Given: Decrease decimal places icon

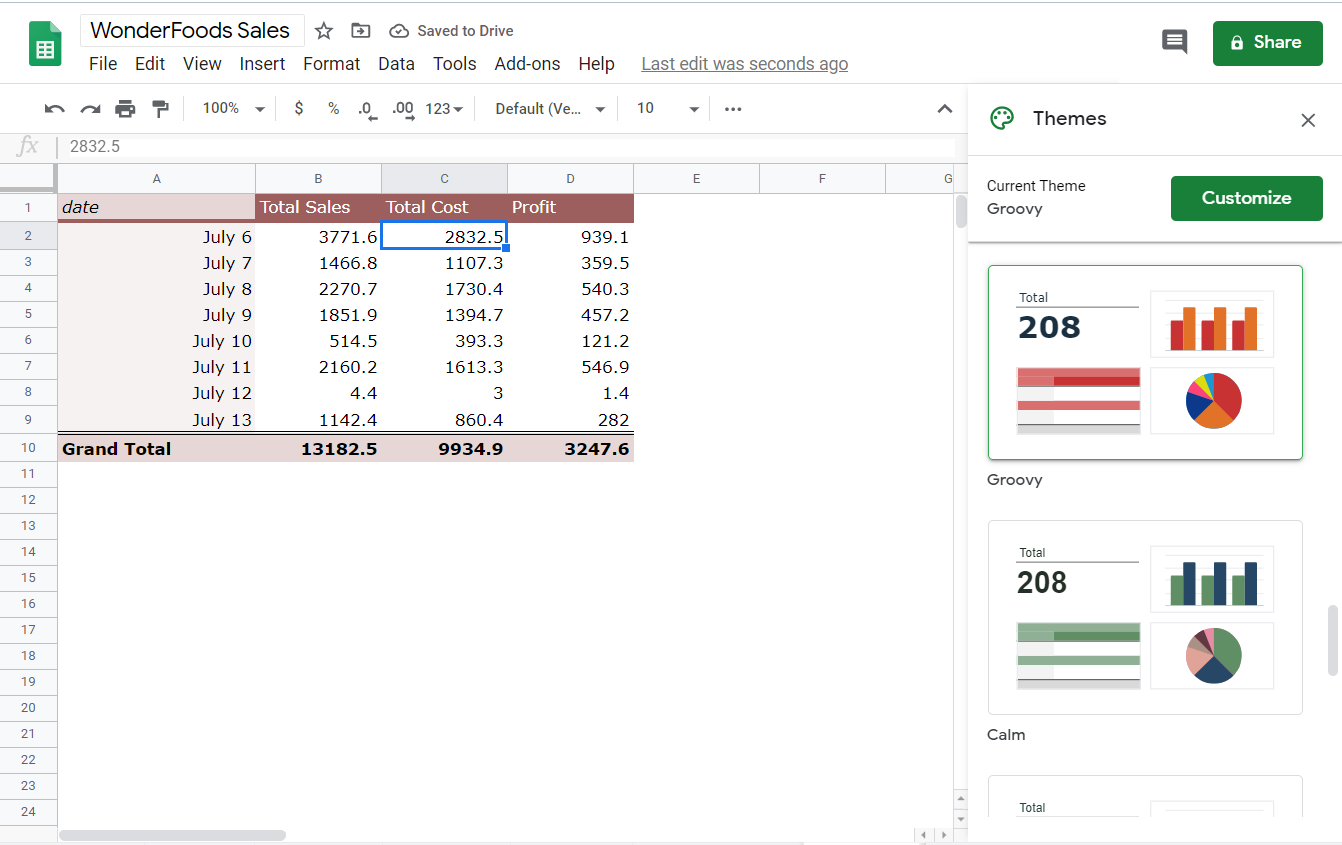Looking at the screenshot, I should pyautogui.click(x=367, y=108).
